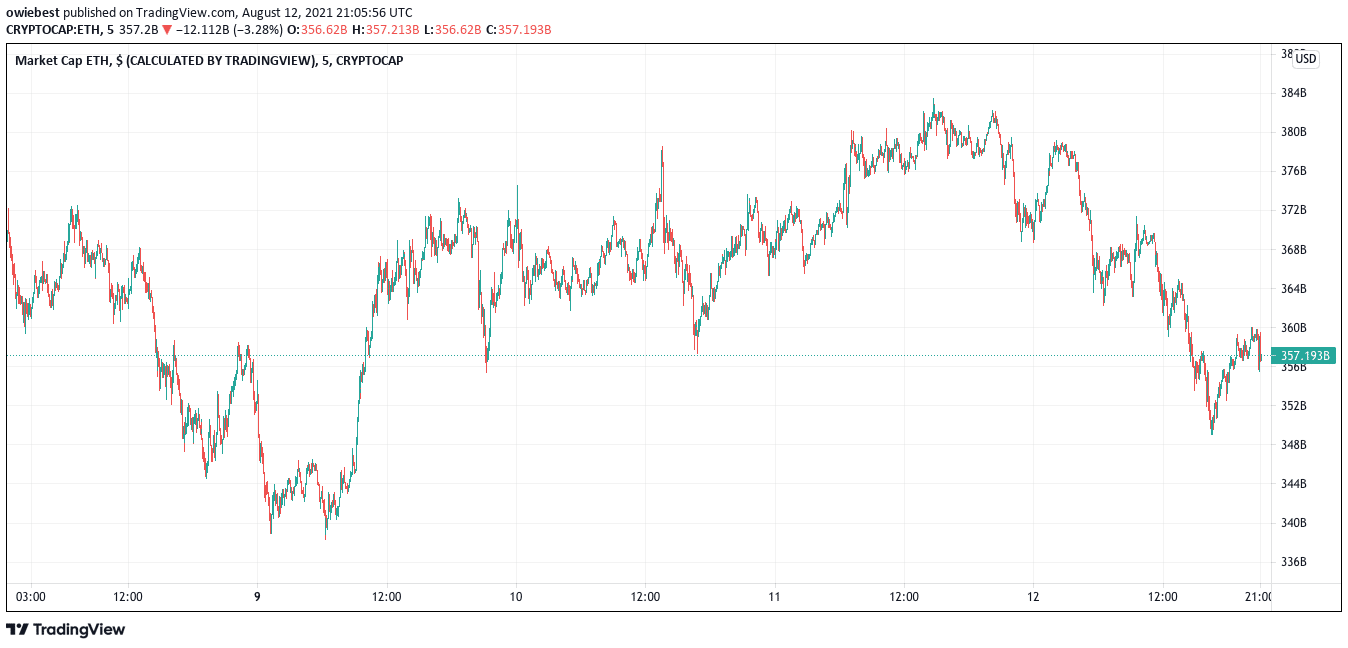This screenshot has width=1348, height=648.
Task: Click the 21:00 time axis label
Action: (x=1258, y=598)
